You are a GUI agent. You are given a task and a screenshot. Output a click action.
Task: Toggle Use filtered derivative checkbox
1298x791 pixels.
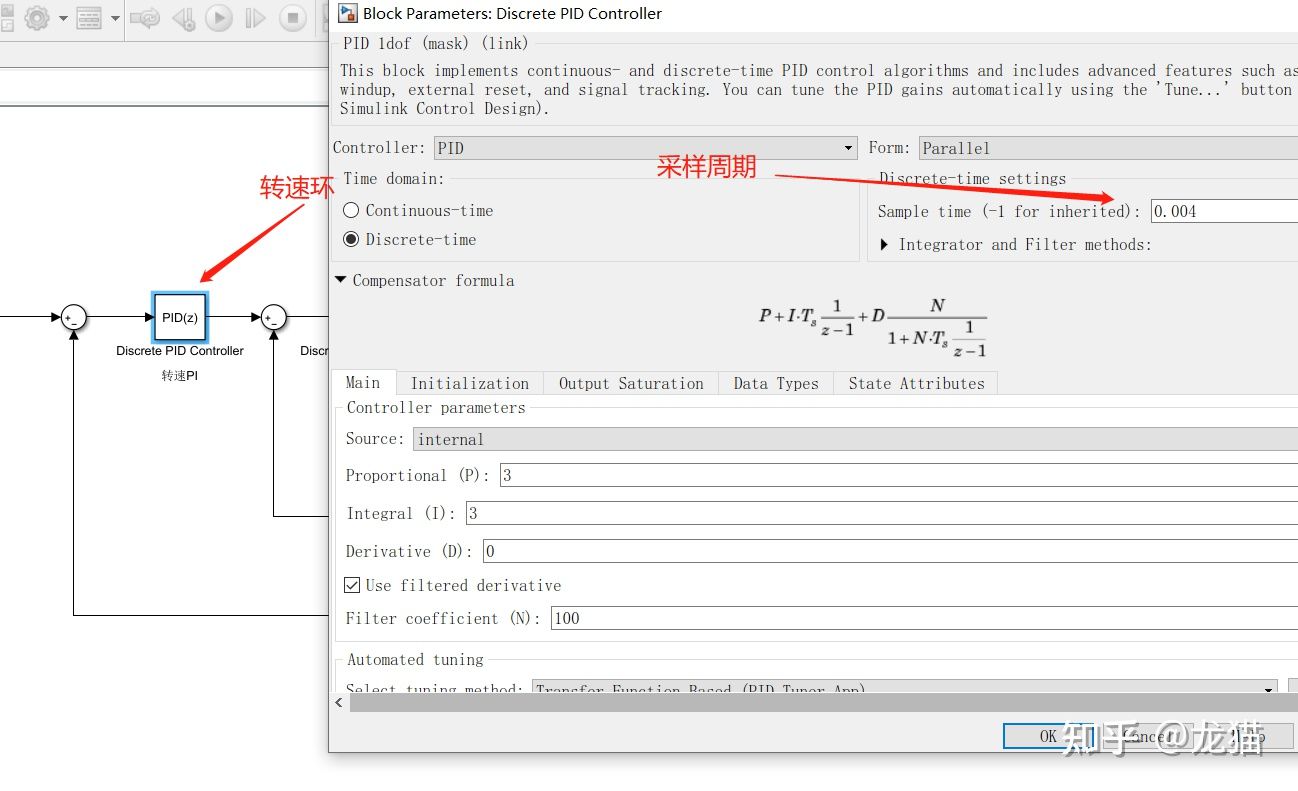click(x=352, y=586)
